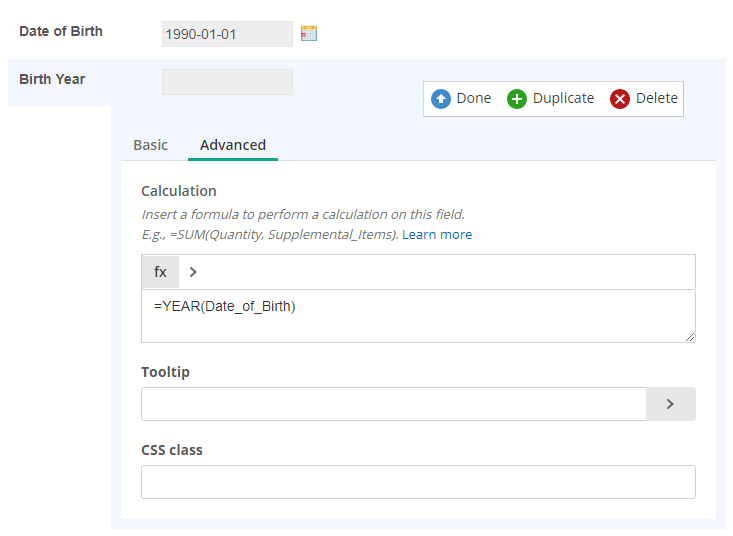Click the Done button label
Screen dimensions: 733x536
point(474,98)
